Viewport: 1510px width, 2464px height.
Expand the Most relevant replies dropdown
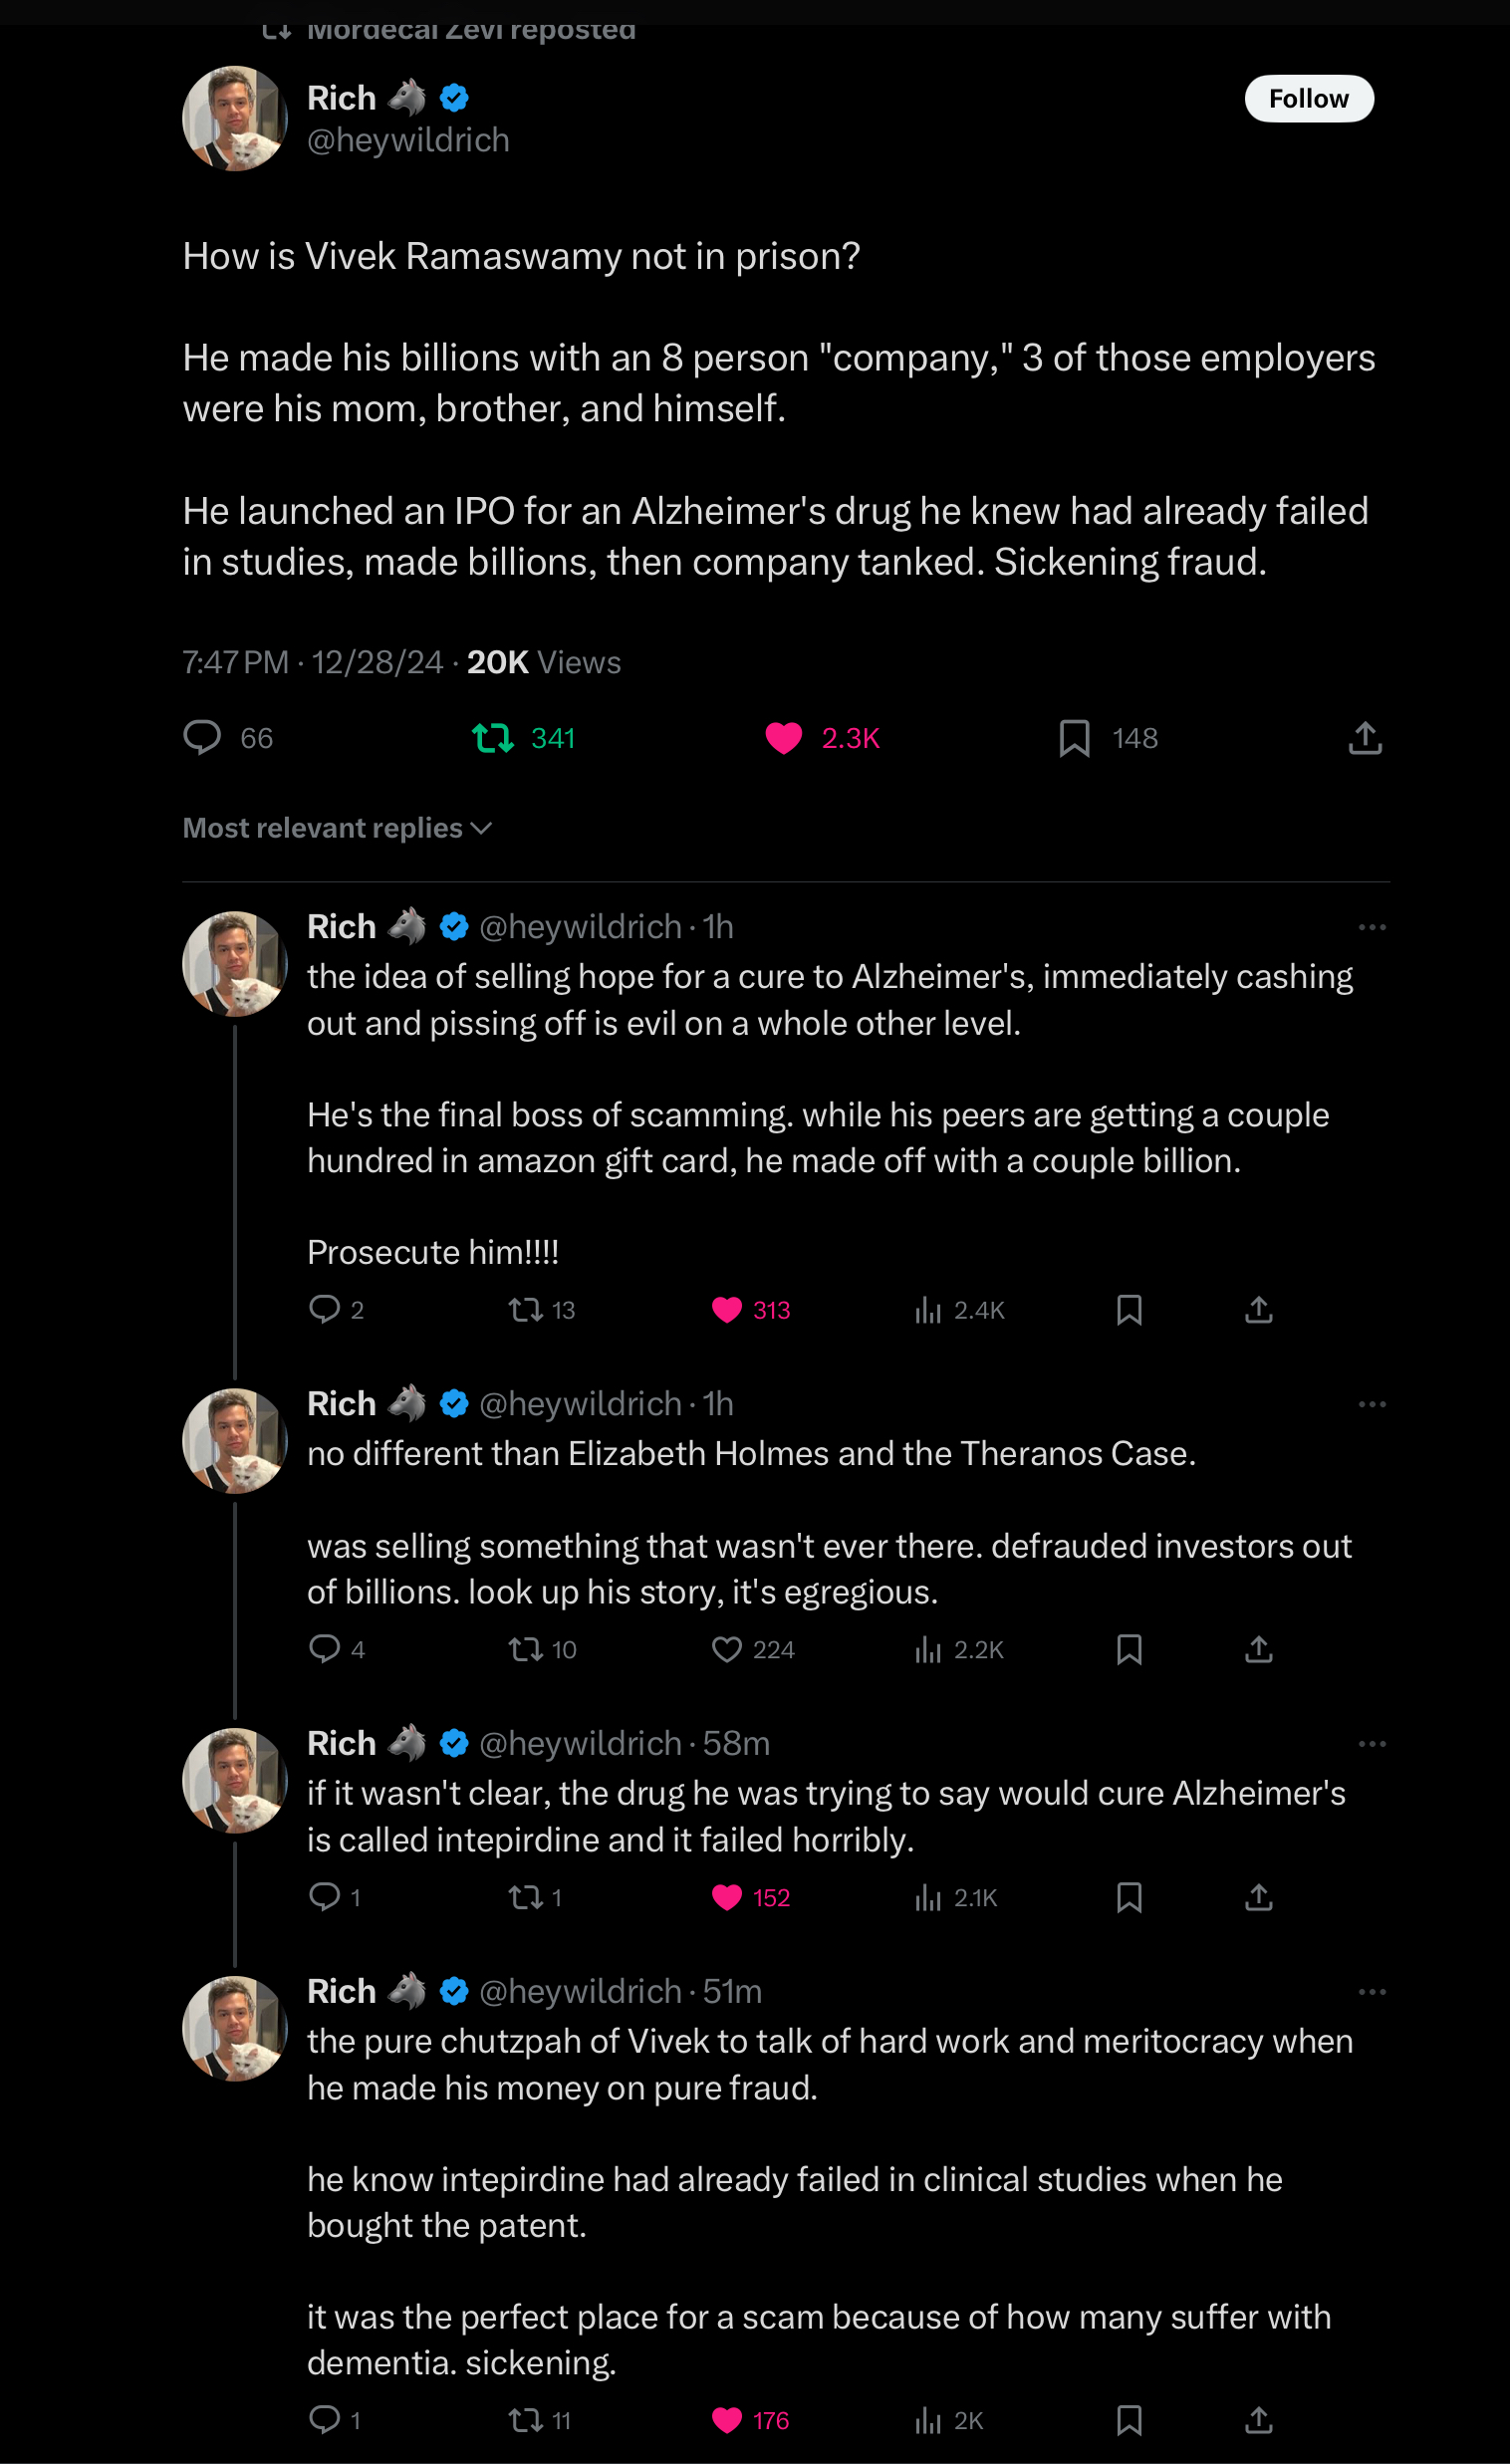pos(337,828)
